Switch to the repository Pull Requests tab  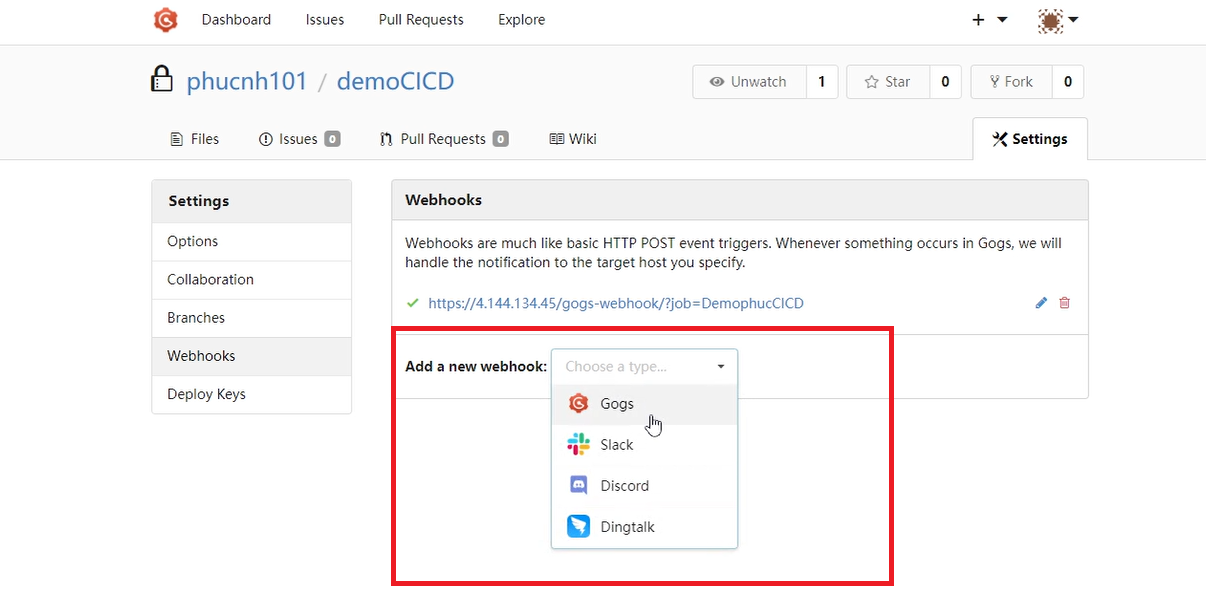444,139
